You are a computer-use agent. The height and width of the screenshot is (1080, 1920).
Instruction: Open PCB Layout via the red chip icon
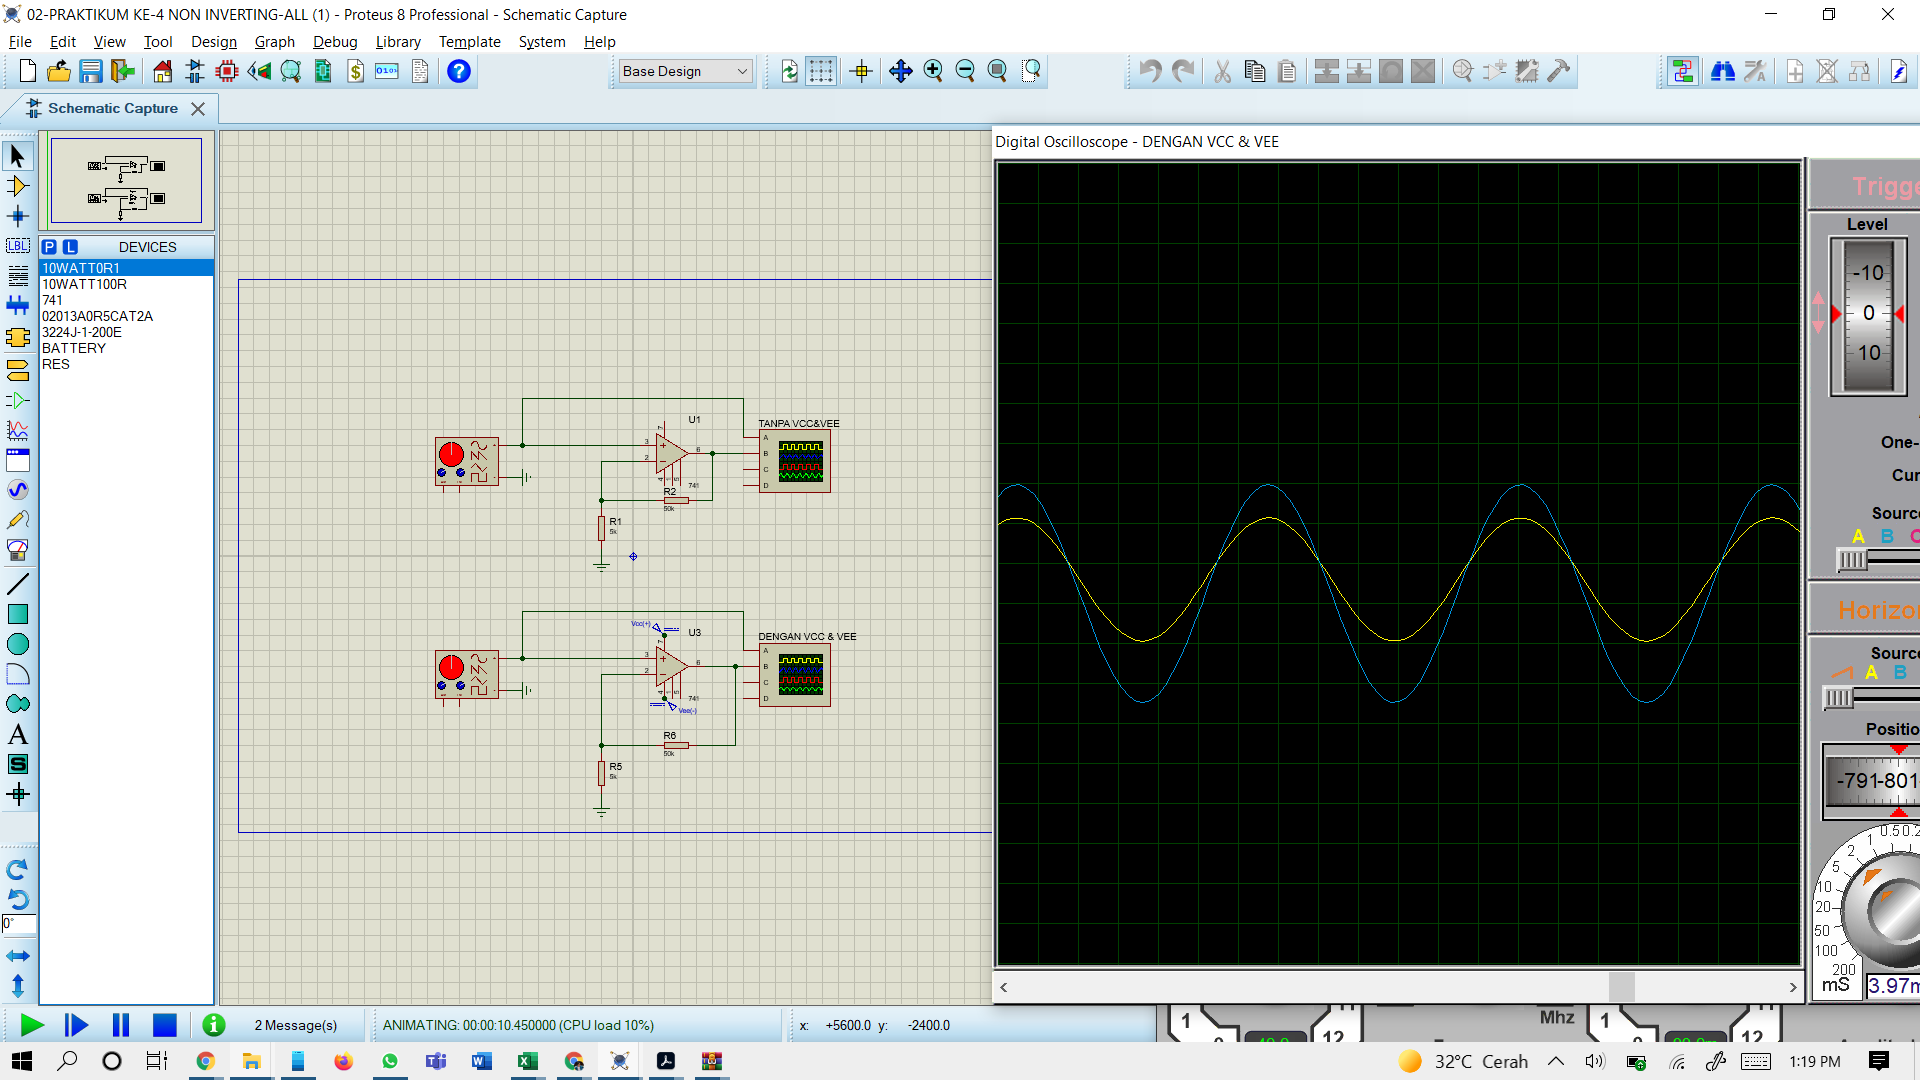(x=227, y=71)
